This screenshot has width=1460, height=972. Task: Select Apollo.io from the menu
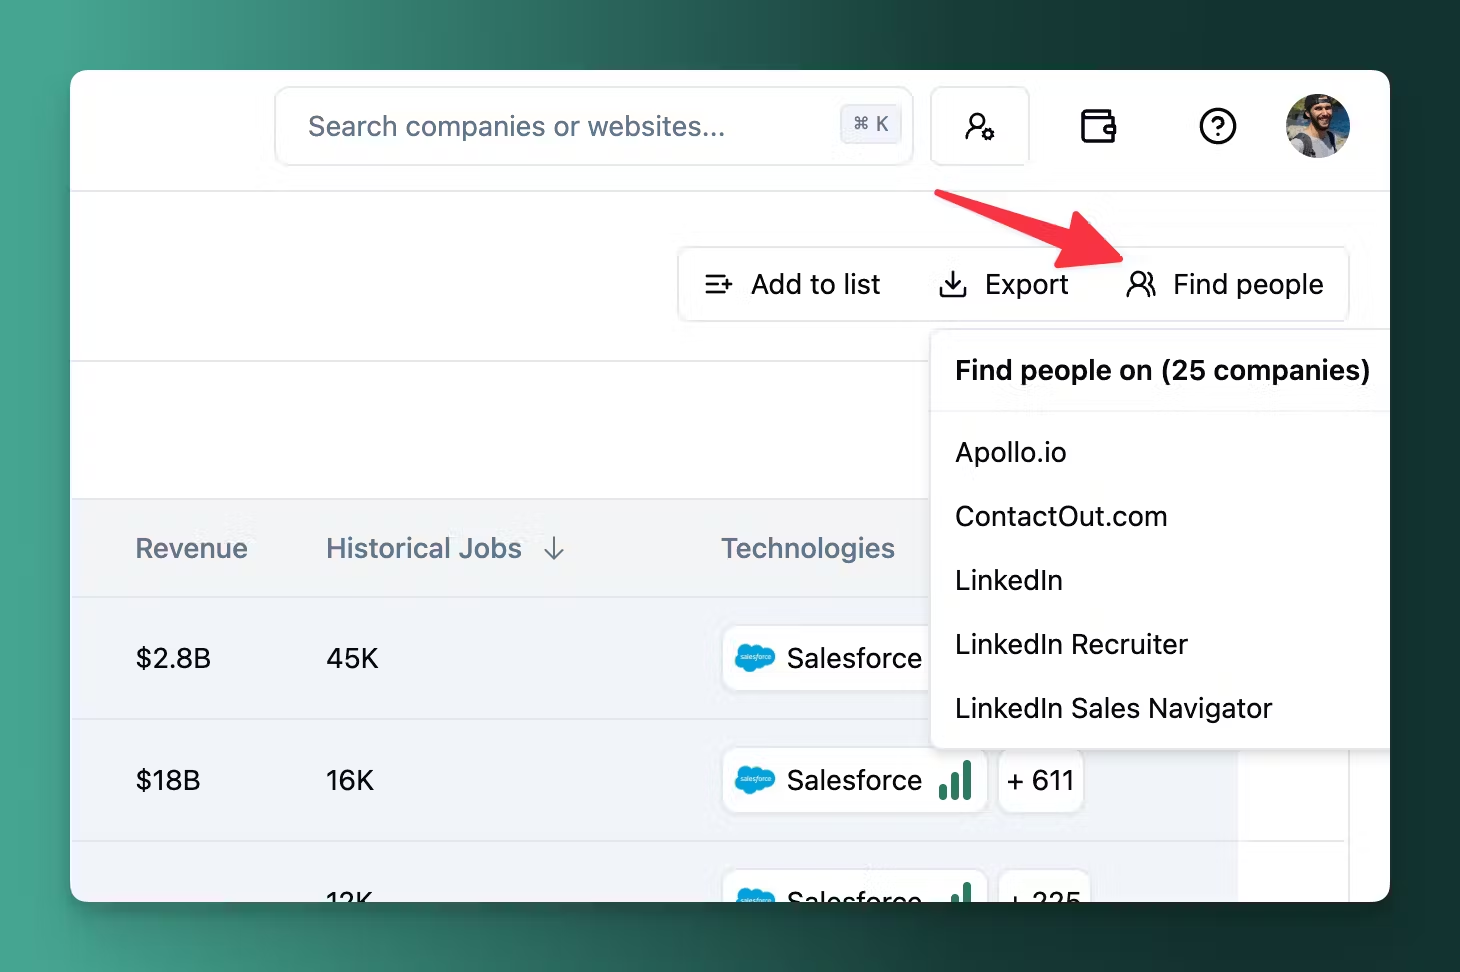tap(1011, 452)
